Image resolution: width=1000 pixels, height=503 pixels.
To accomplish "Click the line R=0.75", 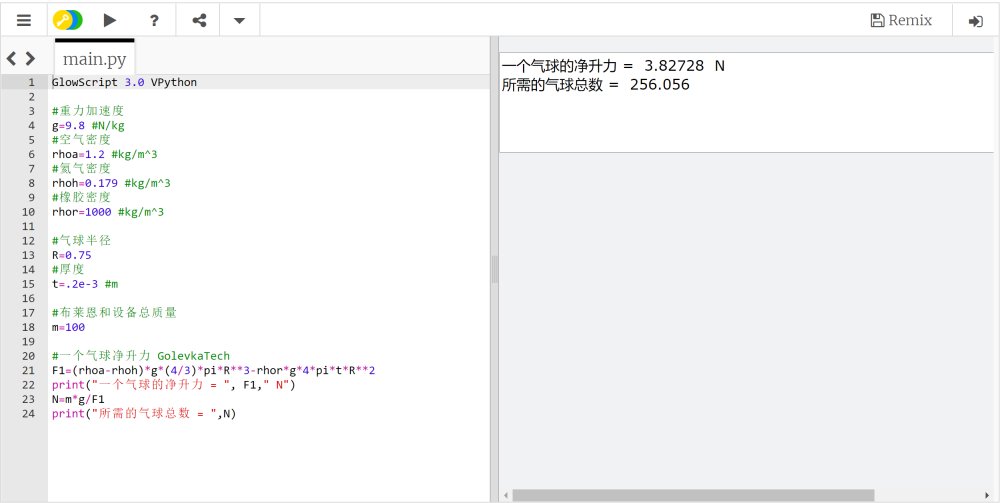I will 71,255.
